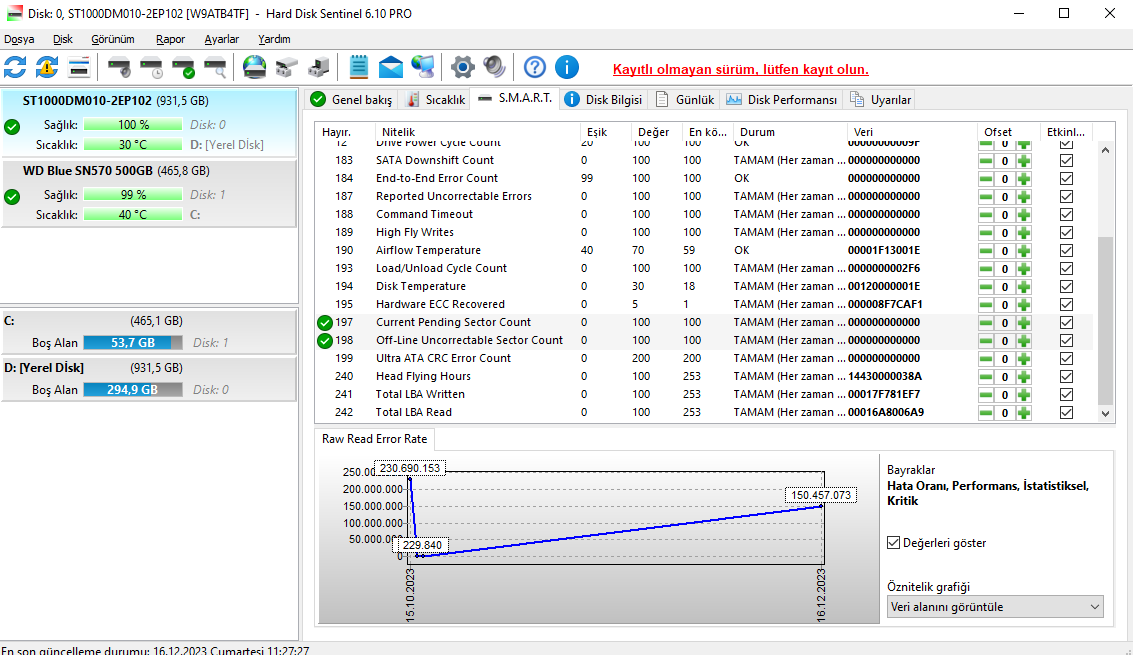Click the blue info icon in toolbar

pyautogui.click(x=567, y=67)
